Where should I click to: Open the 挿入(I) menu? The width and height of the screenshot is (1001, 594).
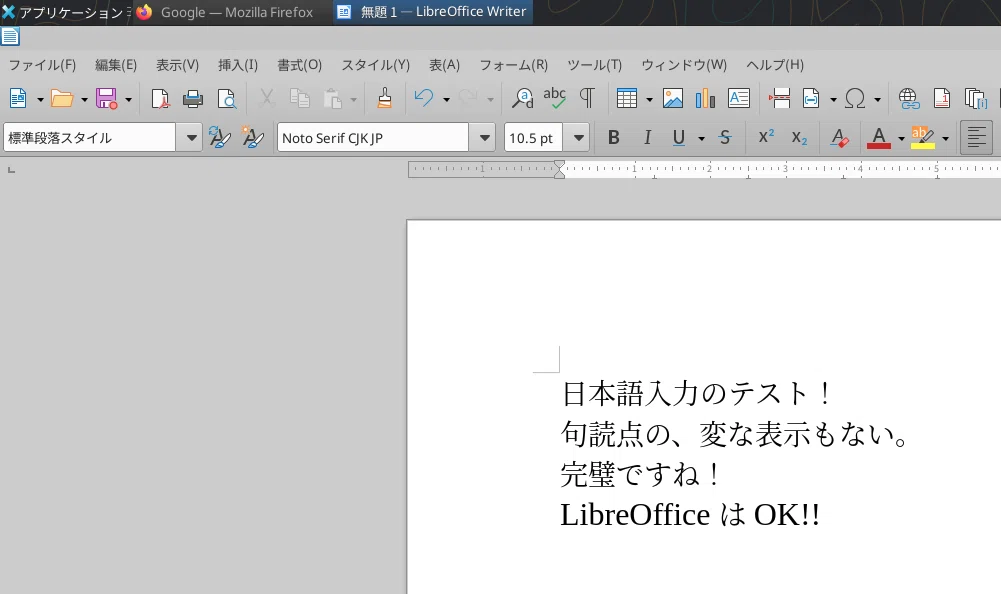(x=237, y=65)
